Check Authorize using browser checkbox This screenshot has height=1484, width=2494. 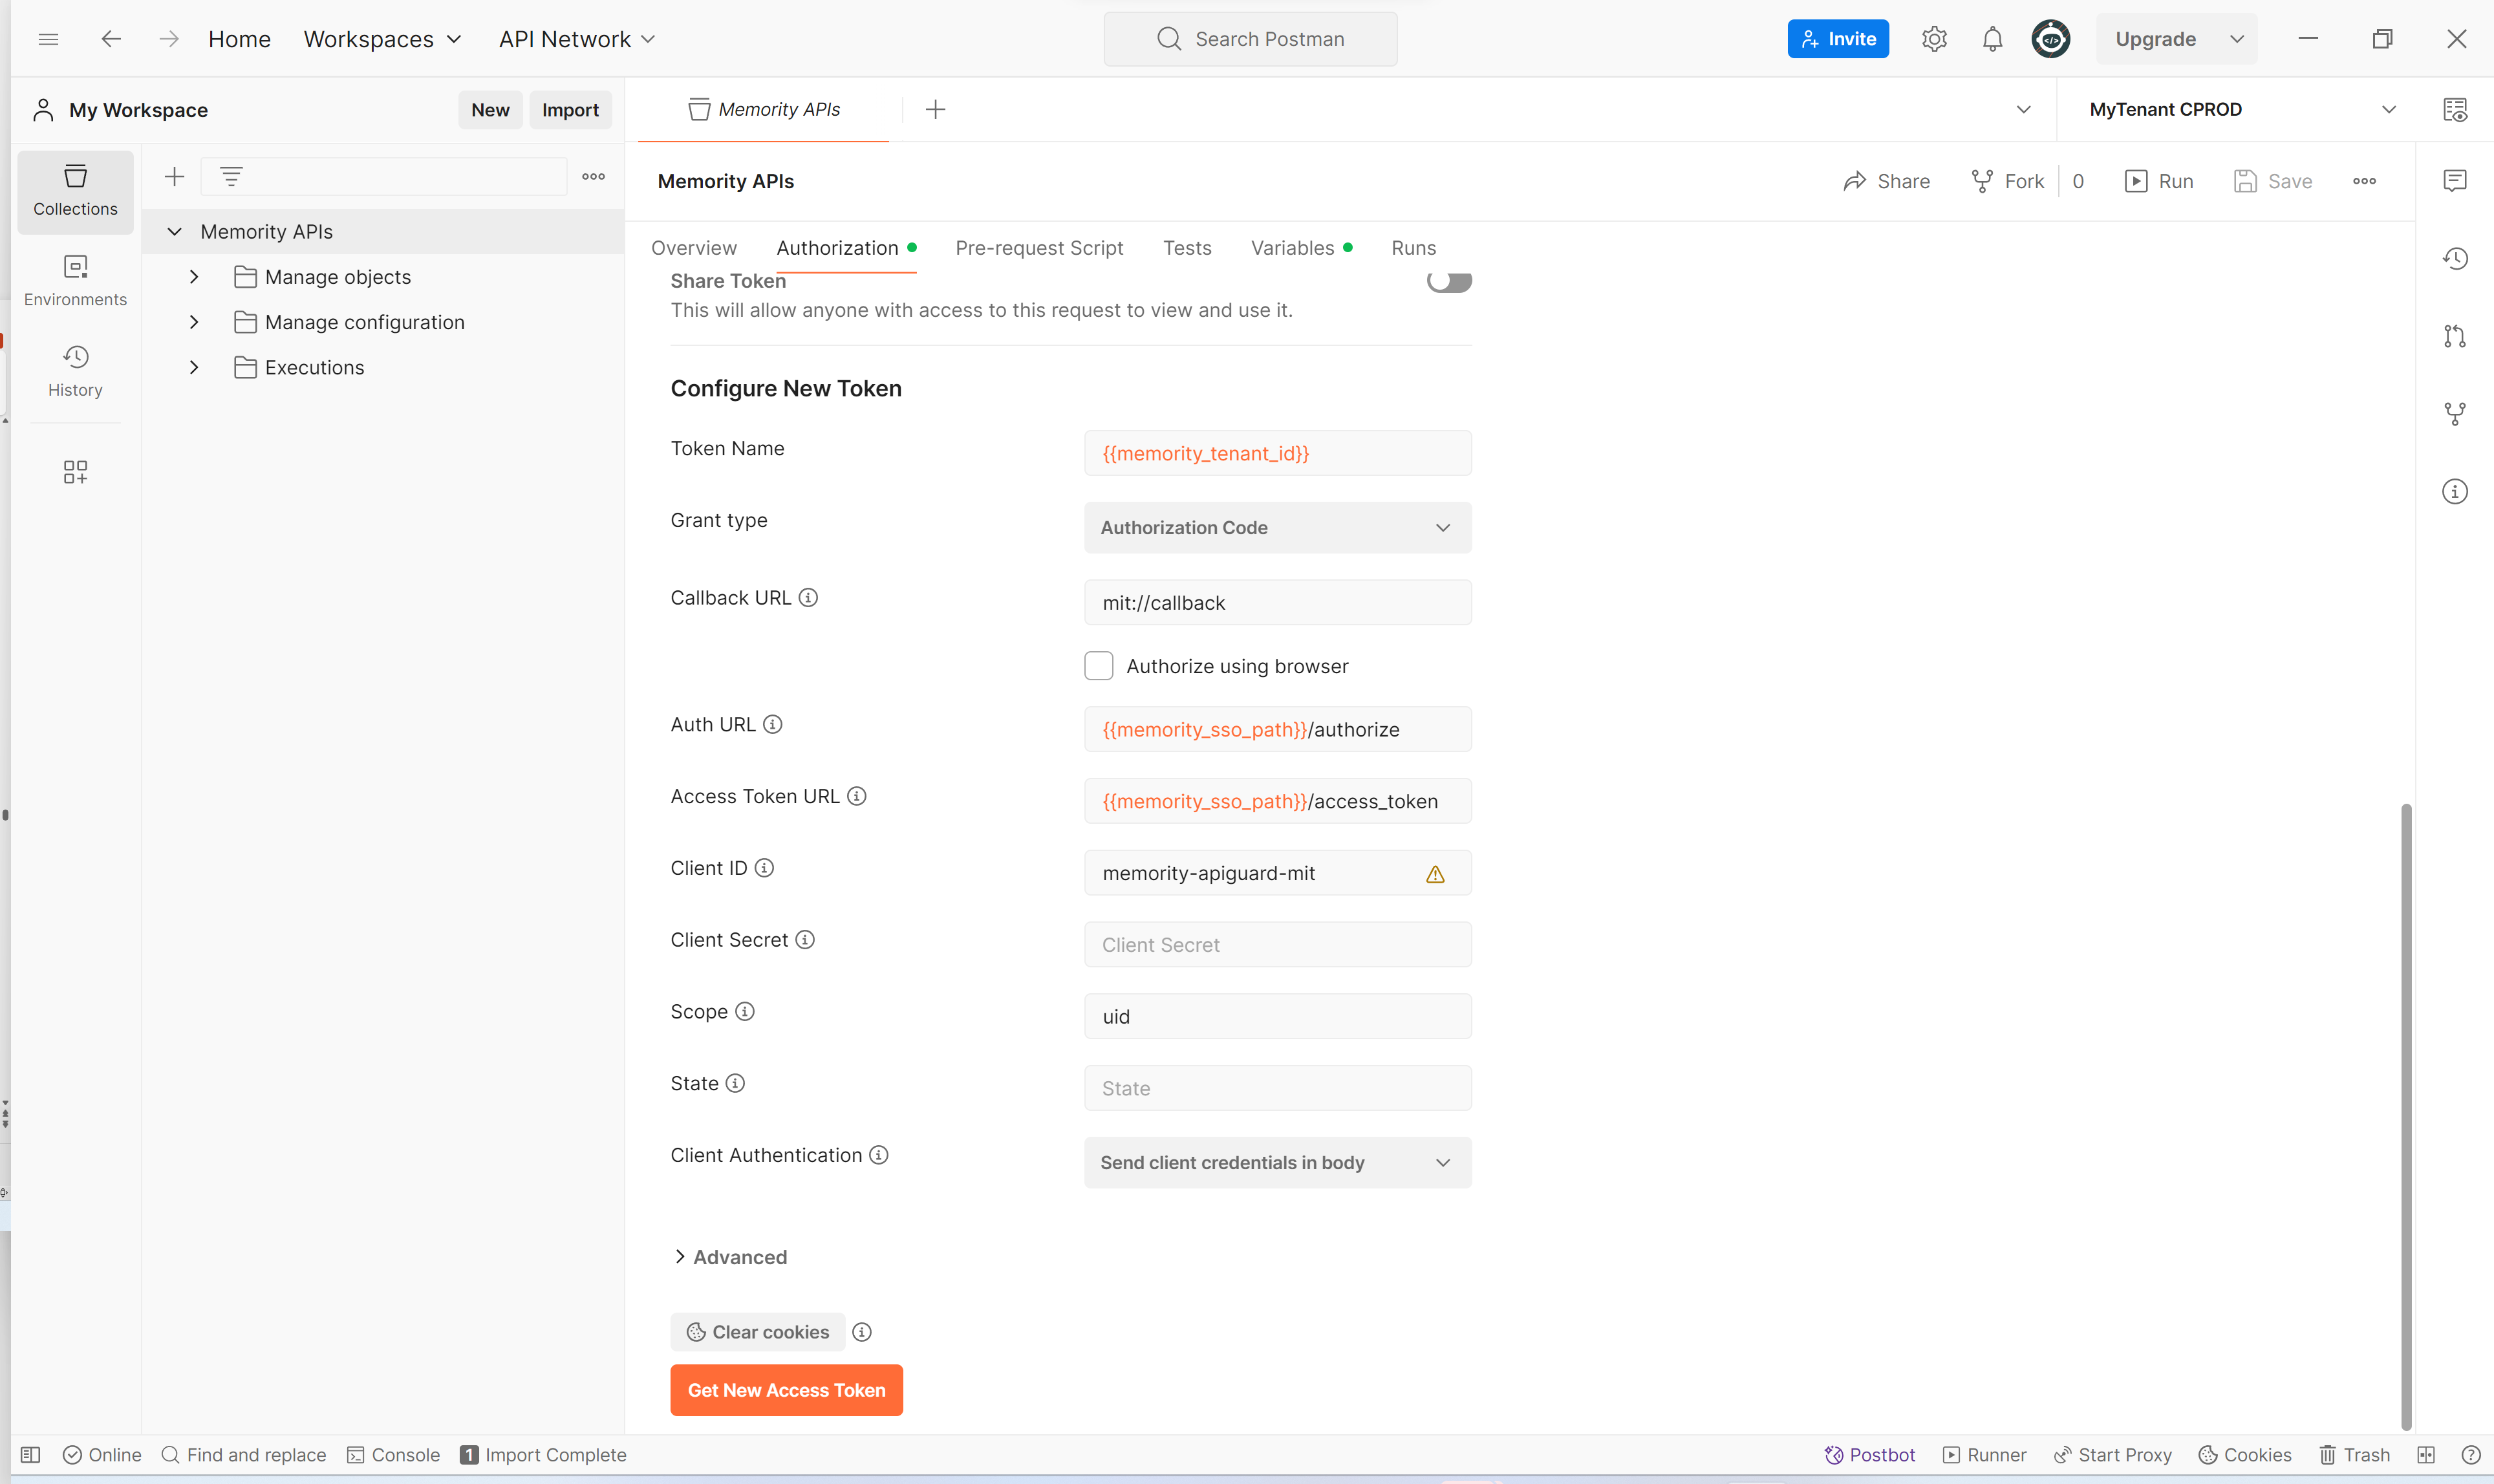[x=1098, y=666]
